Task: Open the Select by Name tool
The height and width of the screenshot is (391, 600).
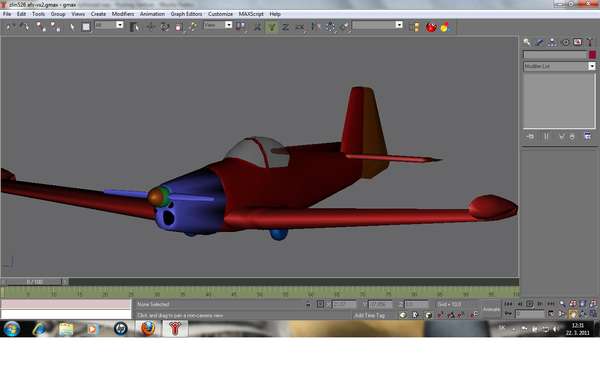Action: tap(135, 27)
